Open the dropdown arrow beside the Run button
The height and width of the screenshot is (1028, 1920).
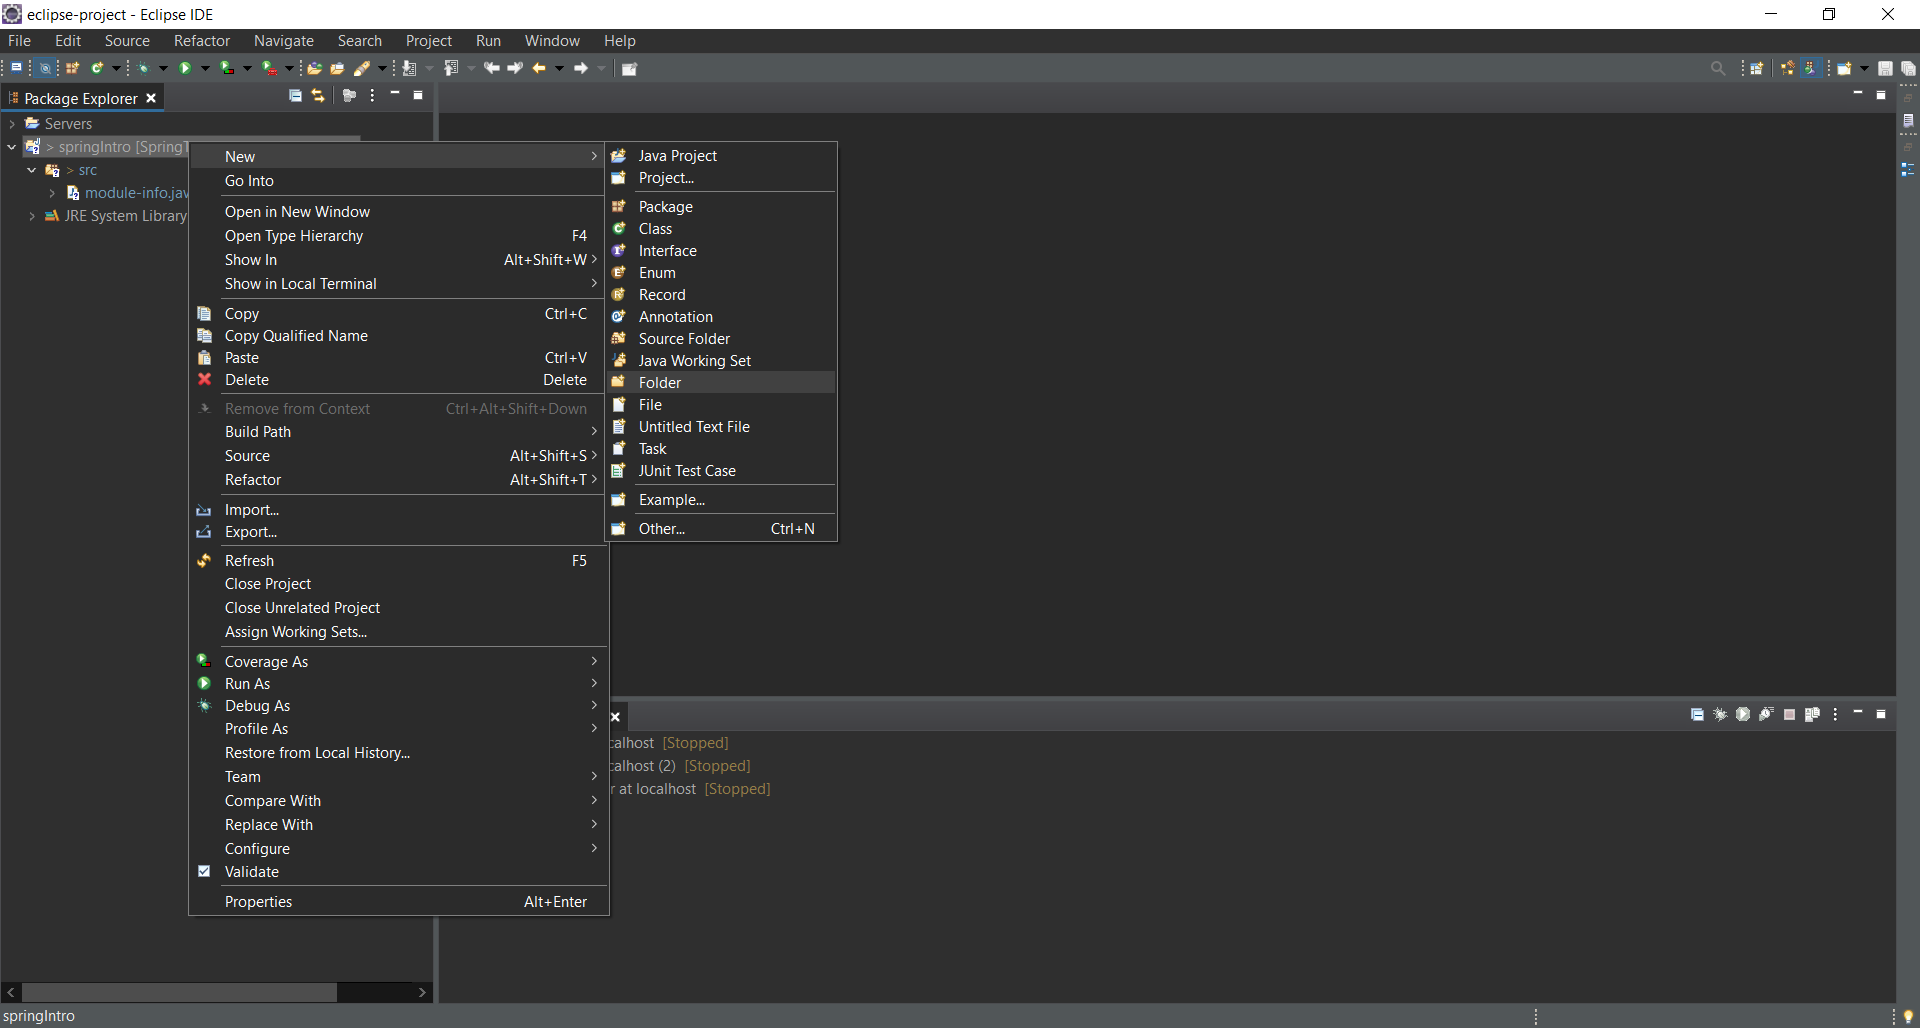tap(205, 69)
